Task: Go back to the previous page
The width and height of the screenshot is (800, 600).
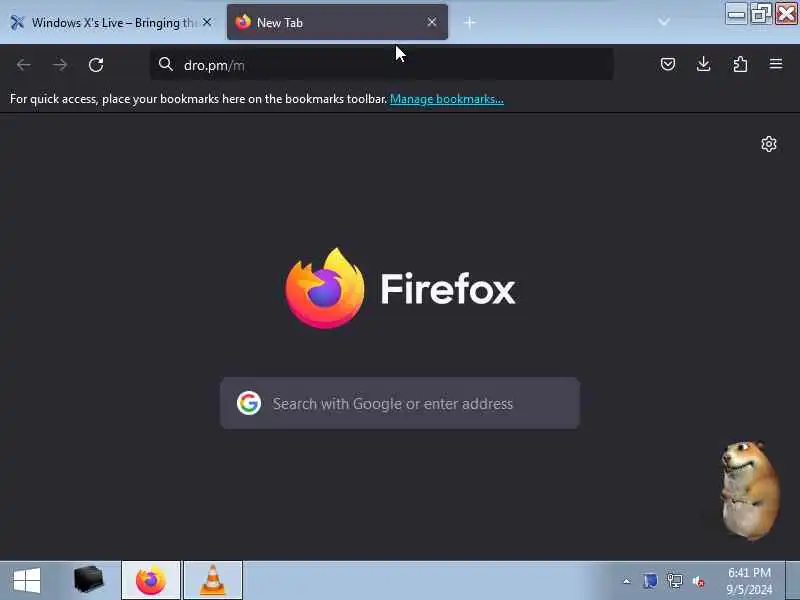Action: pos(23,65)
